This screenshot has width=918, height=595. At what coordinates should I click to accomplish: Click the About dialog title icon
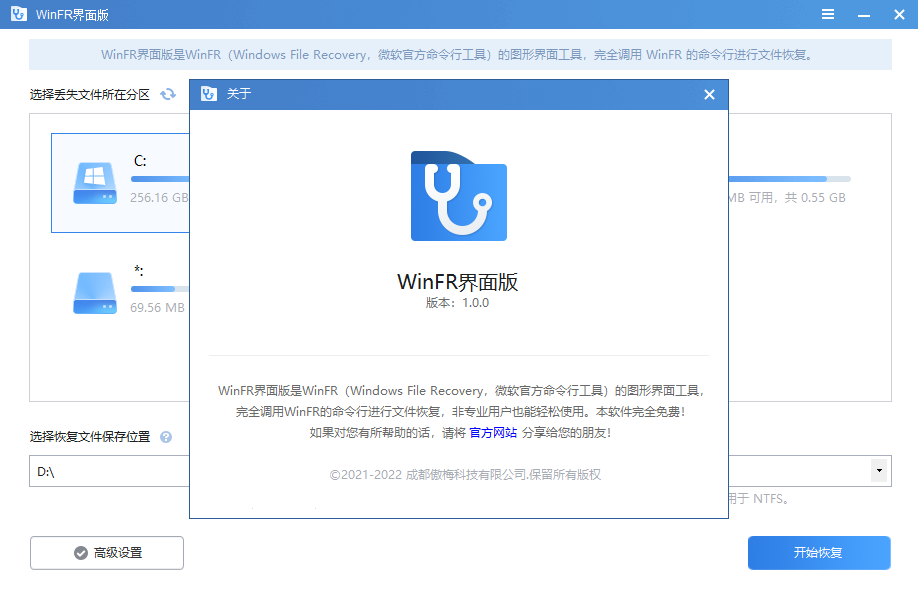click(x=209, y=94)
